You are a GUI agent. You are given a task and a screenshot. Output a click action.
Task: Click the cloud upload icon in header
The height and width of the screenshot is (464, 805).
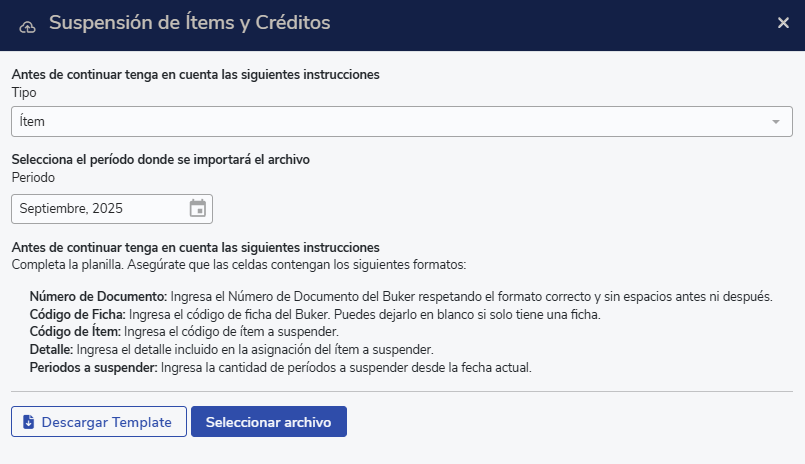tap(28, 24)
